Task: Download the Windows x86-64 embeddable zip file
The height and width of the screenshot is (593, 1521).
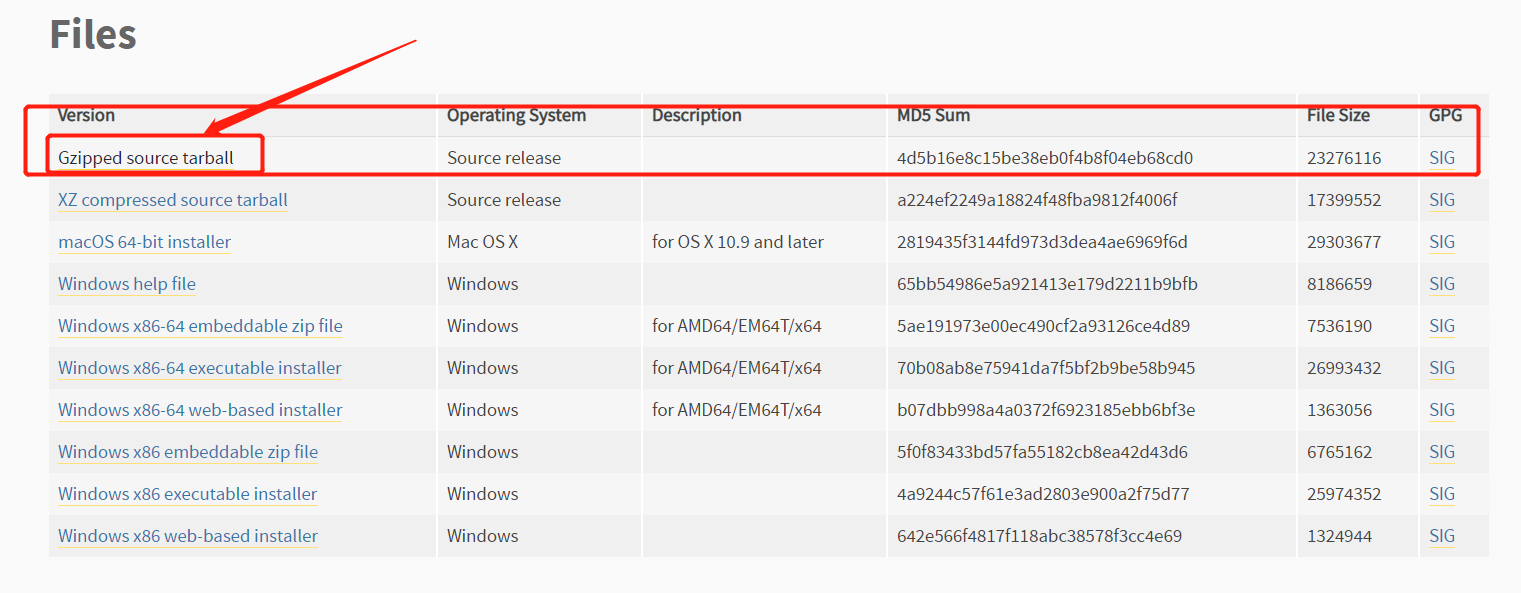Action: (x=200, y=325)
